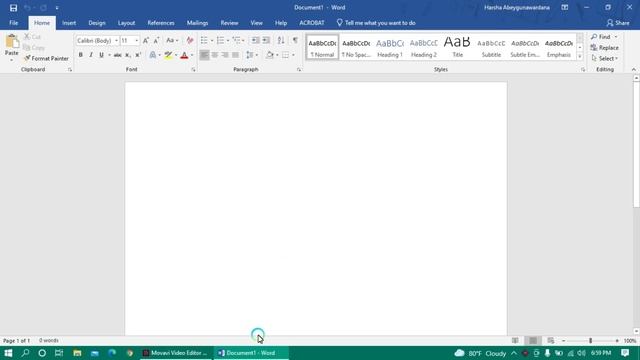Viewport: 640px width, 360px height.
Task: Decrease paragraph indent
Action: [x=256, y=40]
